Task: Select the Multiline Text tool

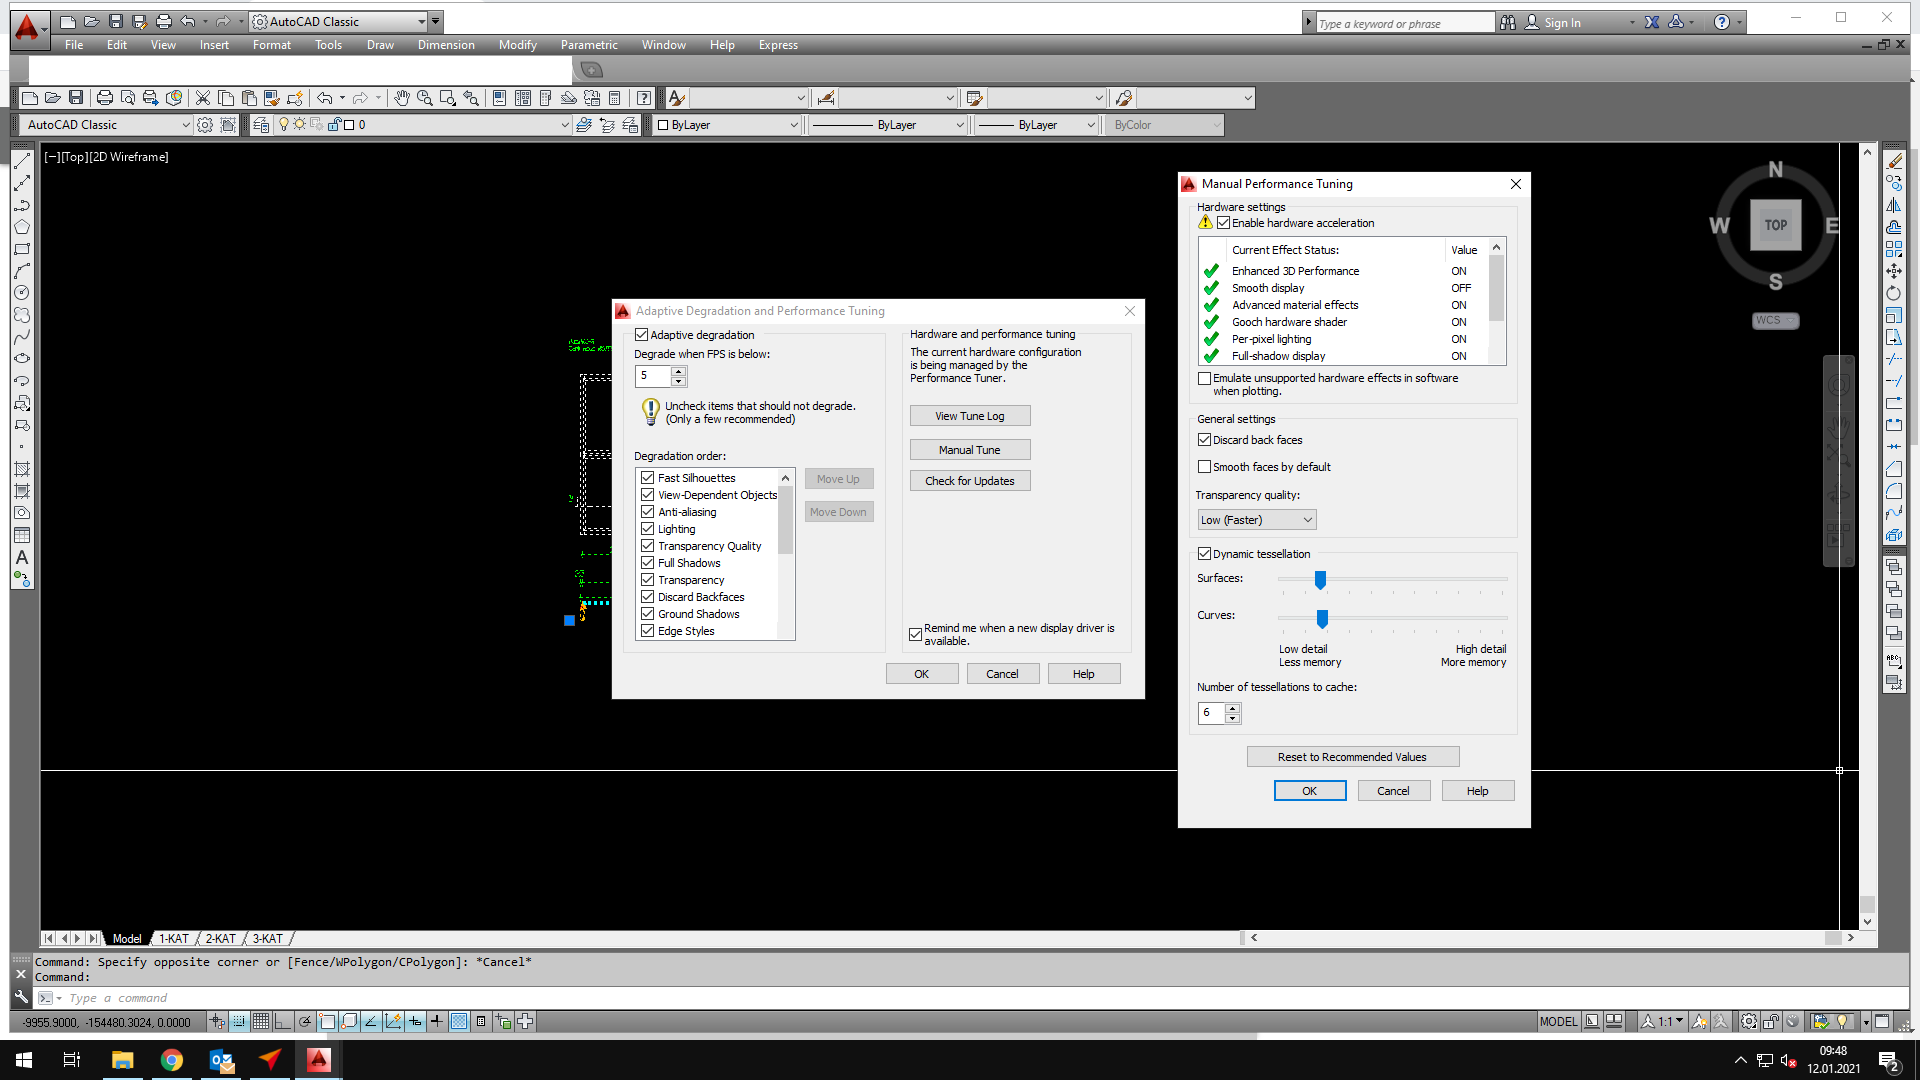Action: pos(21,558)
